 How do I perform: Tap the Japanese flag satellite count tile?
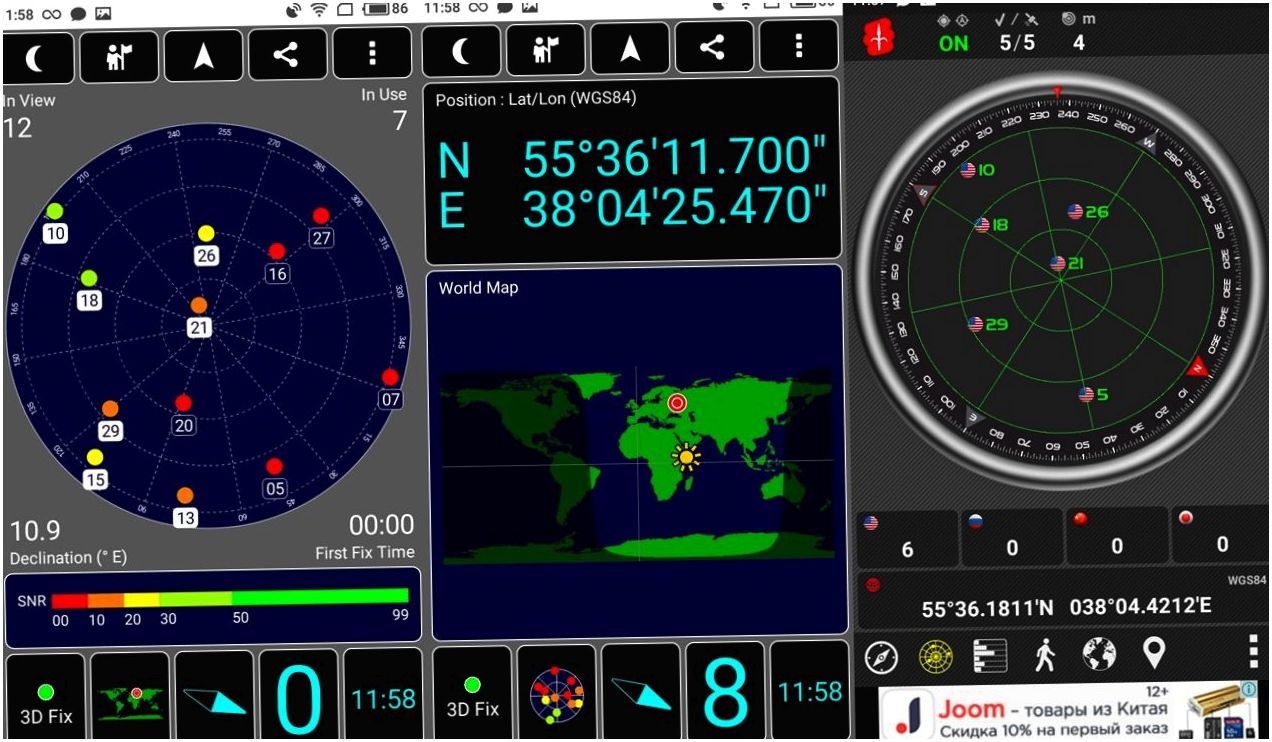click(x=1221, y=536)
